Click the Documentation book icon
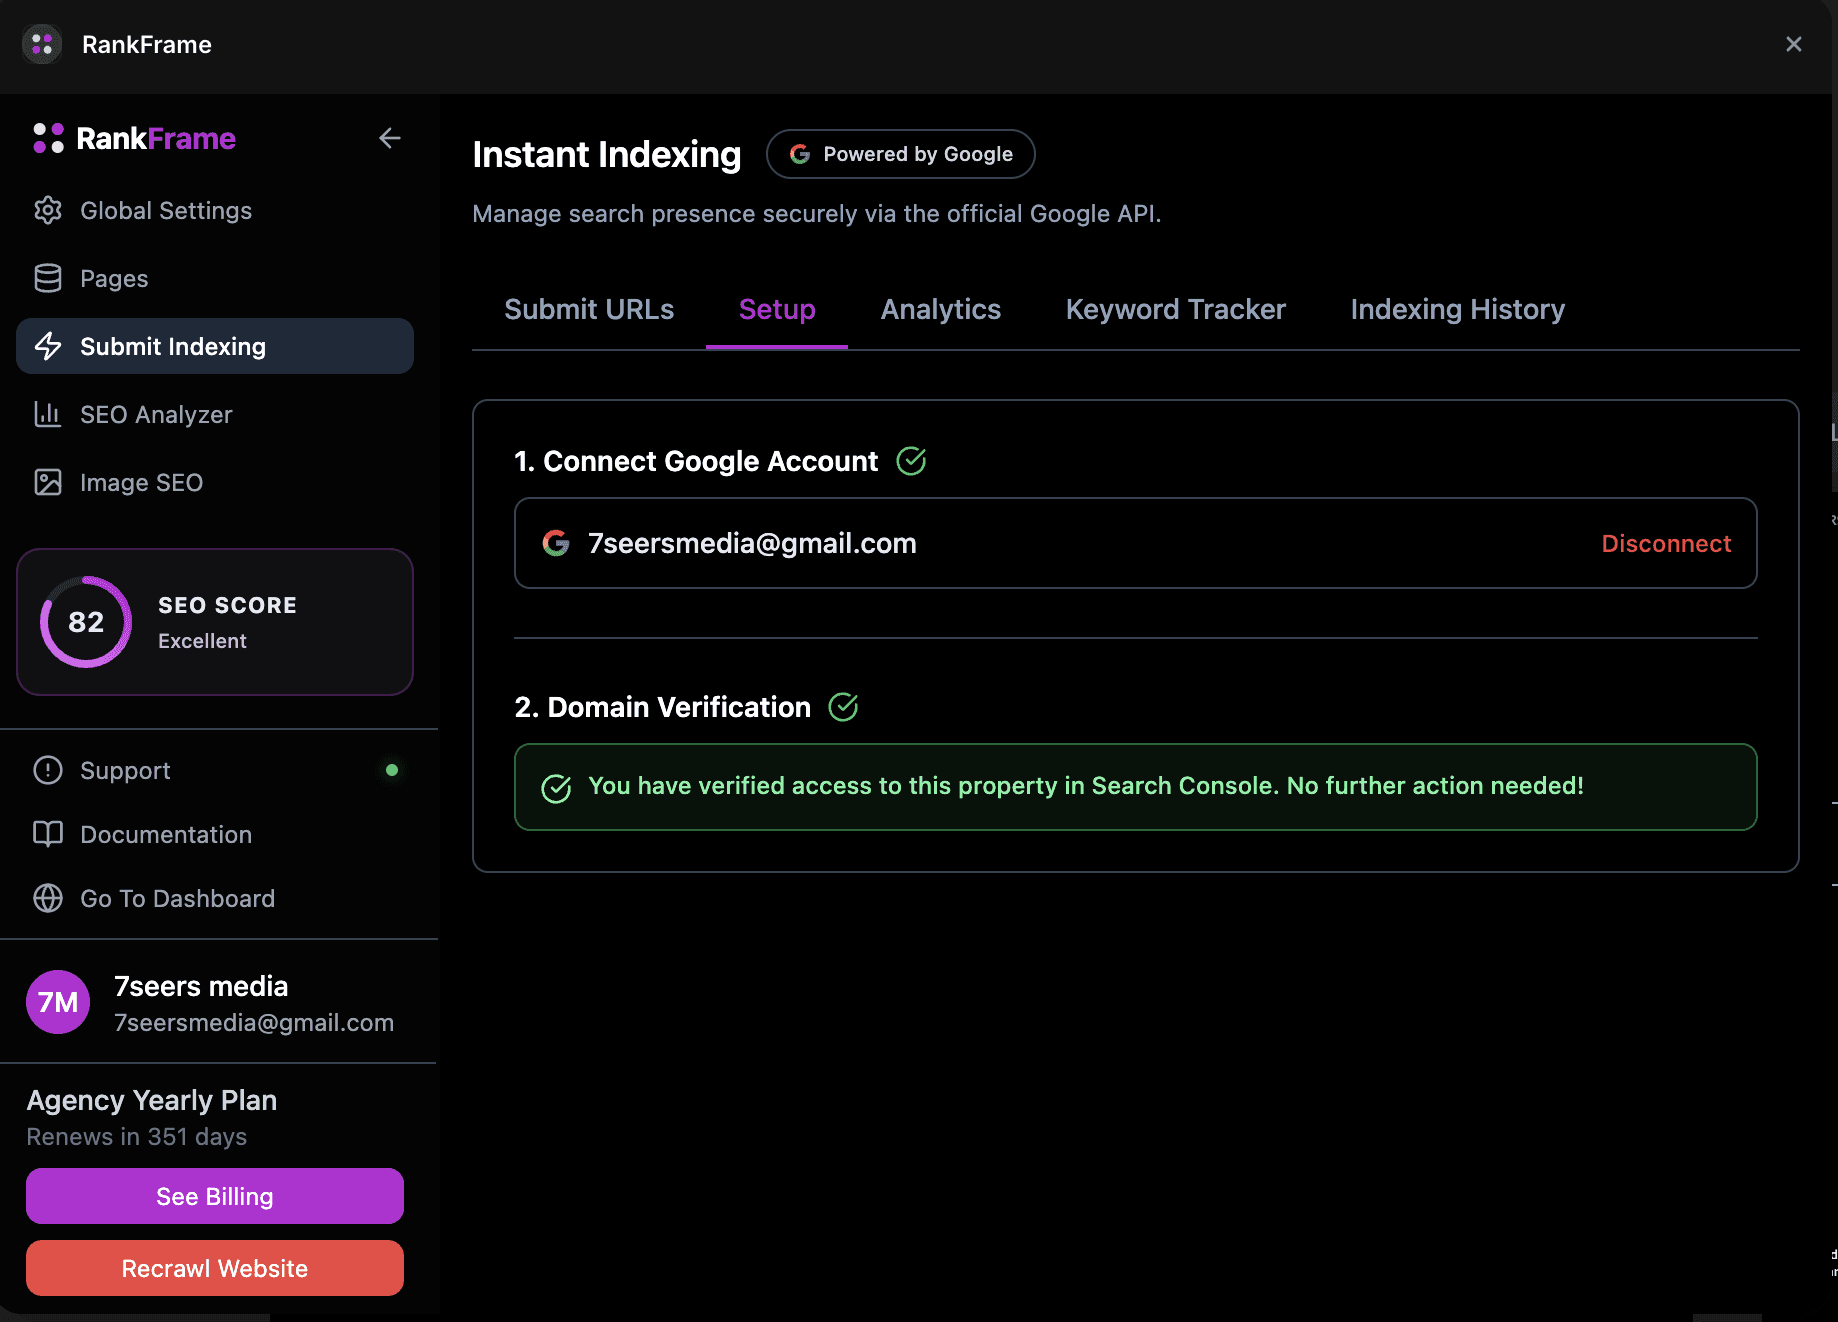Viewport: 1838px width, 1322px height. (x=48, y=834)
